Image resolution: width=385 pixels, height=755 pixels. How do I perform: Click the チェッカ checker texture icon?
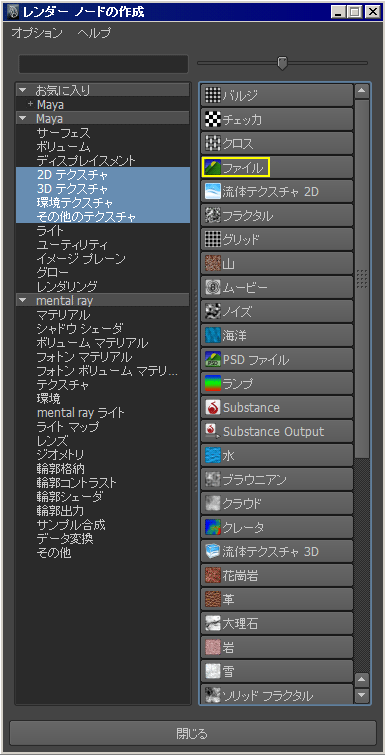click(x=212, y=119)
